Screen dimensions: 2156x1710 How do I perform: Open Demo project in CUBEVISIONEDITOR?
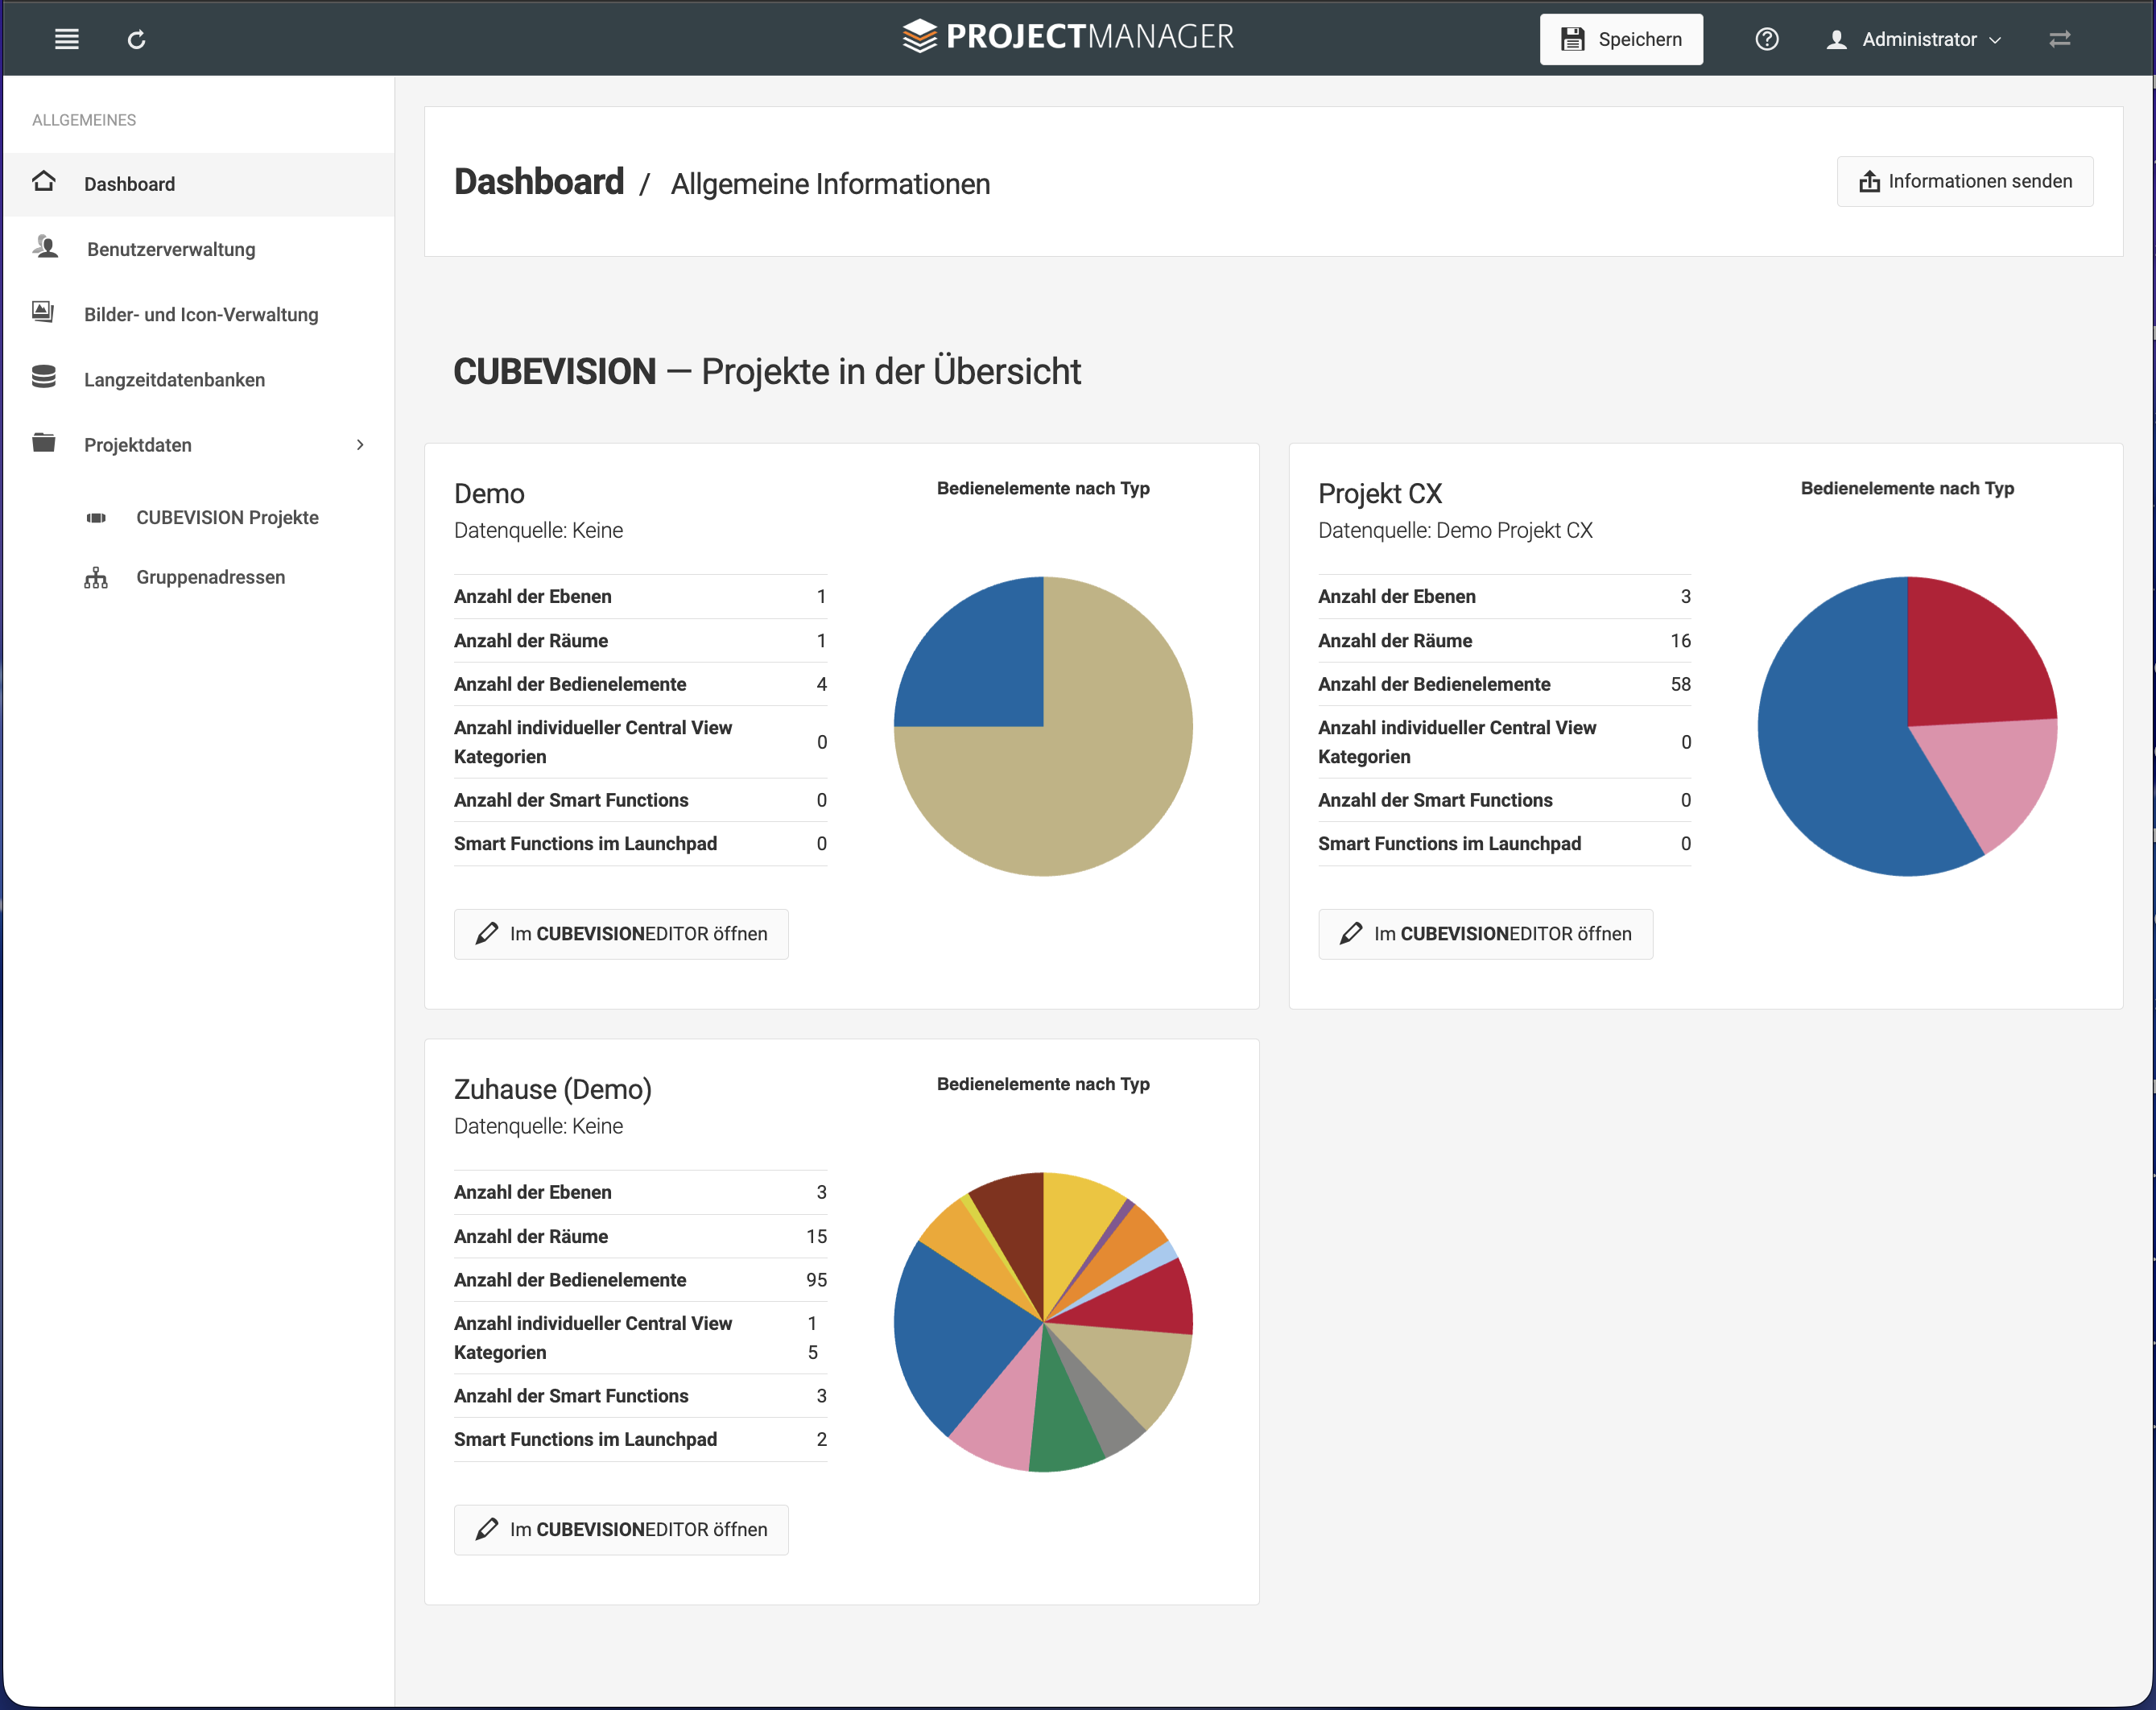[621, 933]
